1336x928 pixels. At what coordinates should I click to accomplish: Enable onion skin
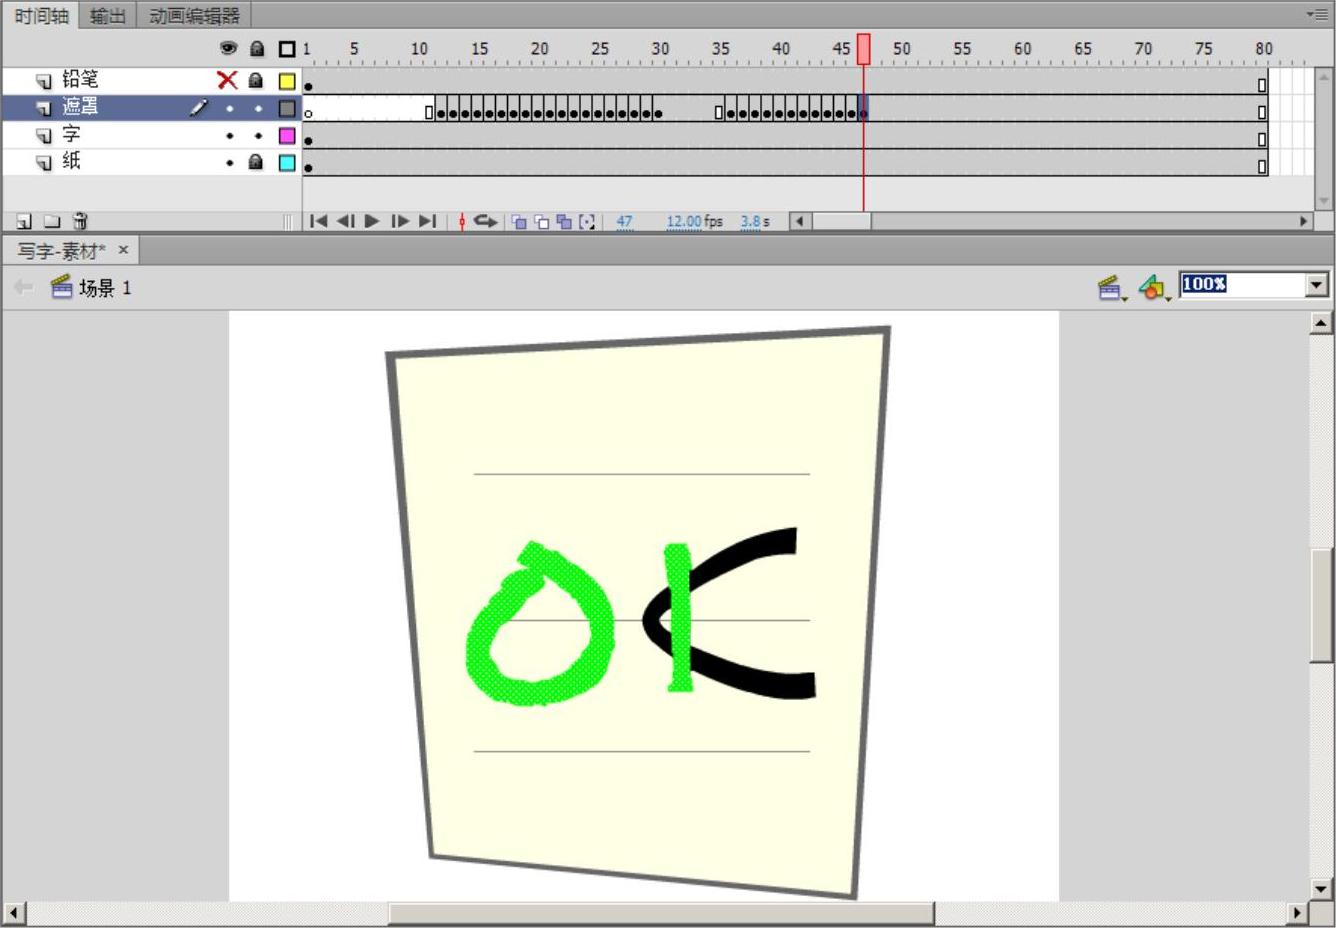[519, 222]
